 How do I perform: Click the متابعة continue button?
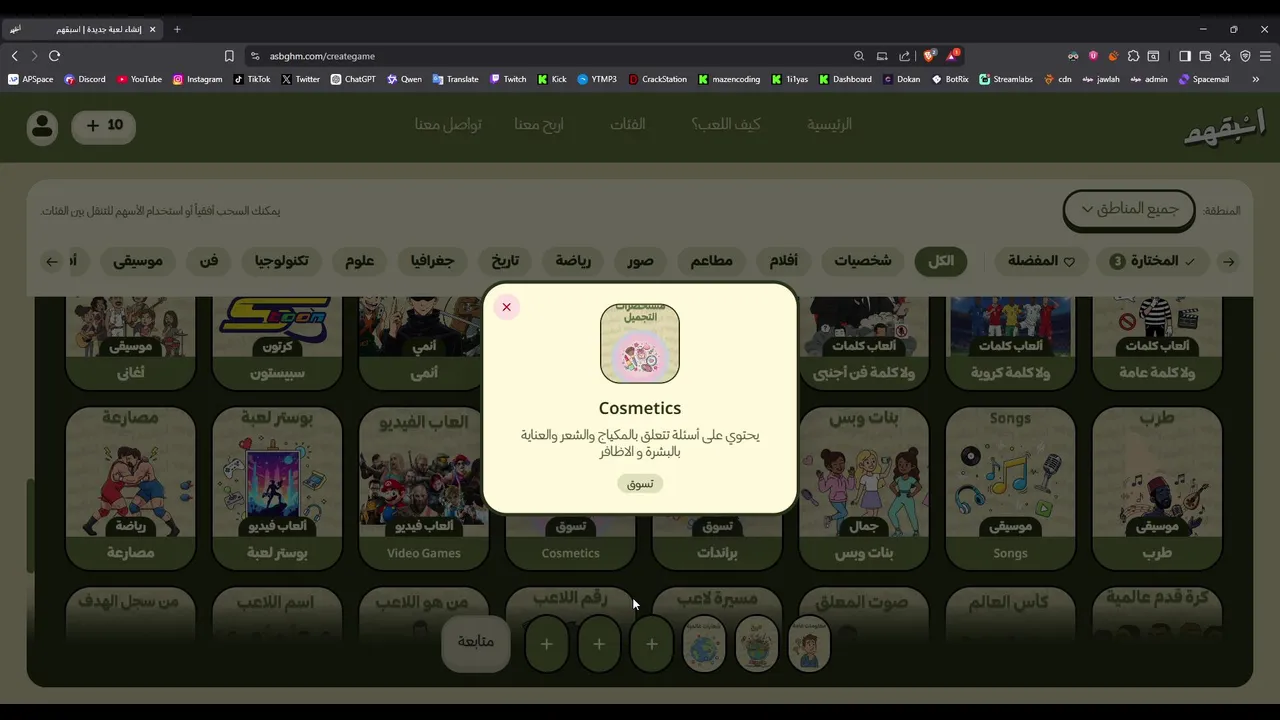pos(476,643)
